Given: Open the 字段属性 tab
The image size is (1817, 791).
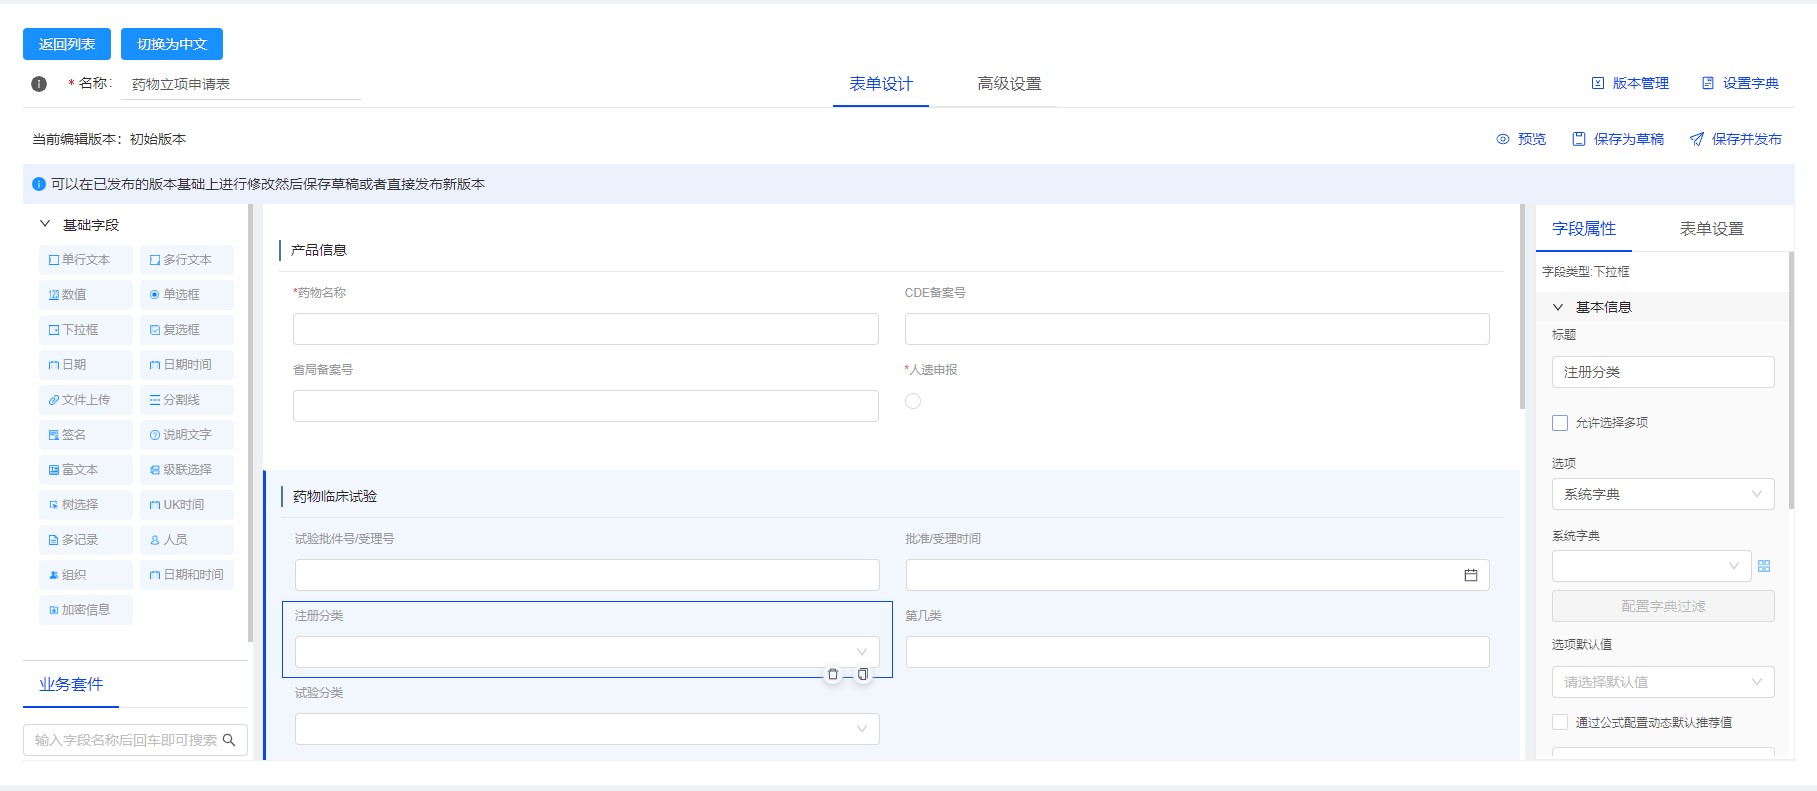Looking at the screenshot, I should (1584, 229).
